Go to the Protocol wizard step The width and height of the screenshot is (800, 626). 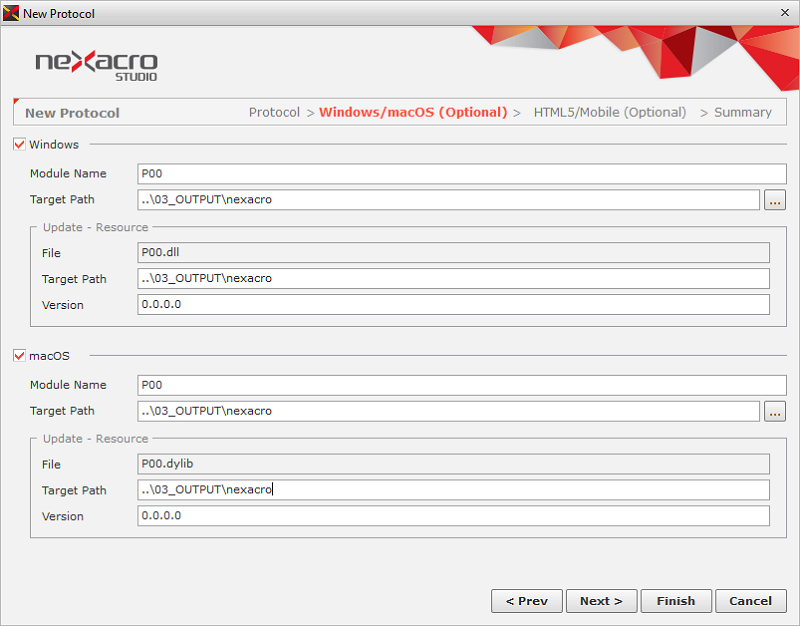[274, 112]
